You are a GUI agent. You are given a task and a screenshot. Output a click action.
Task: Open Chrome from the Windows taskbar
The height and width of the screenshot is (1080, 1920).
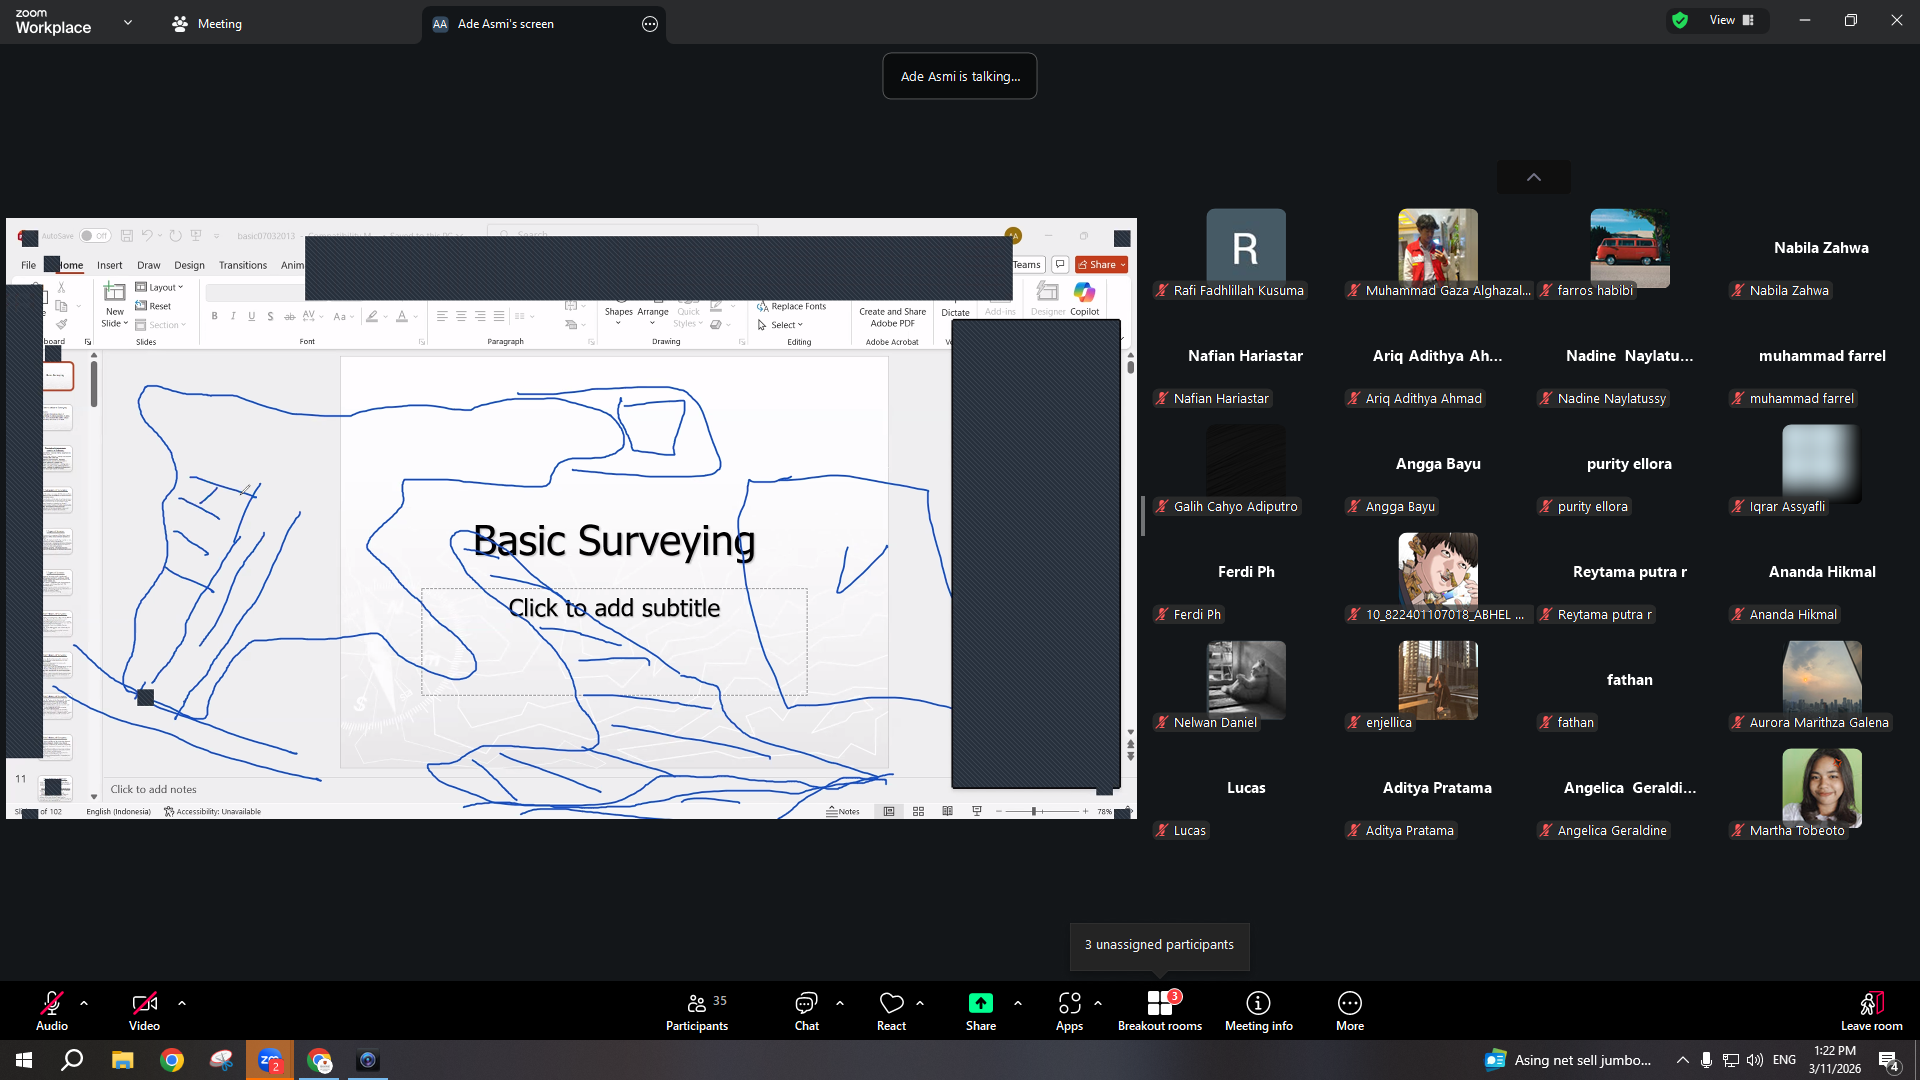(172, 1060)
